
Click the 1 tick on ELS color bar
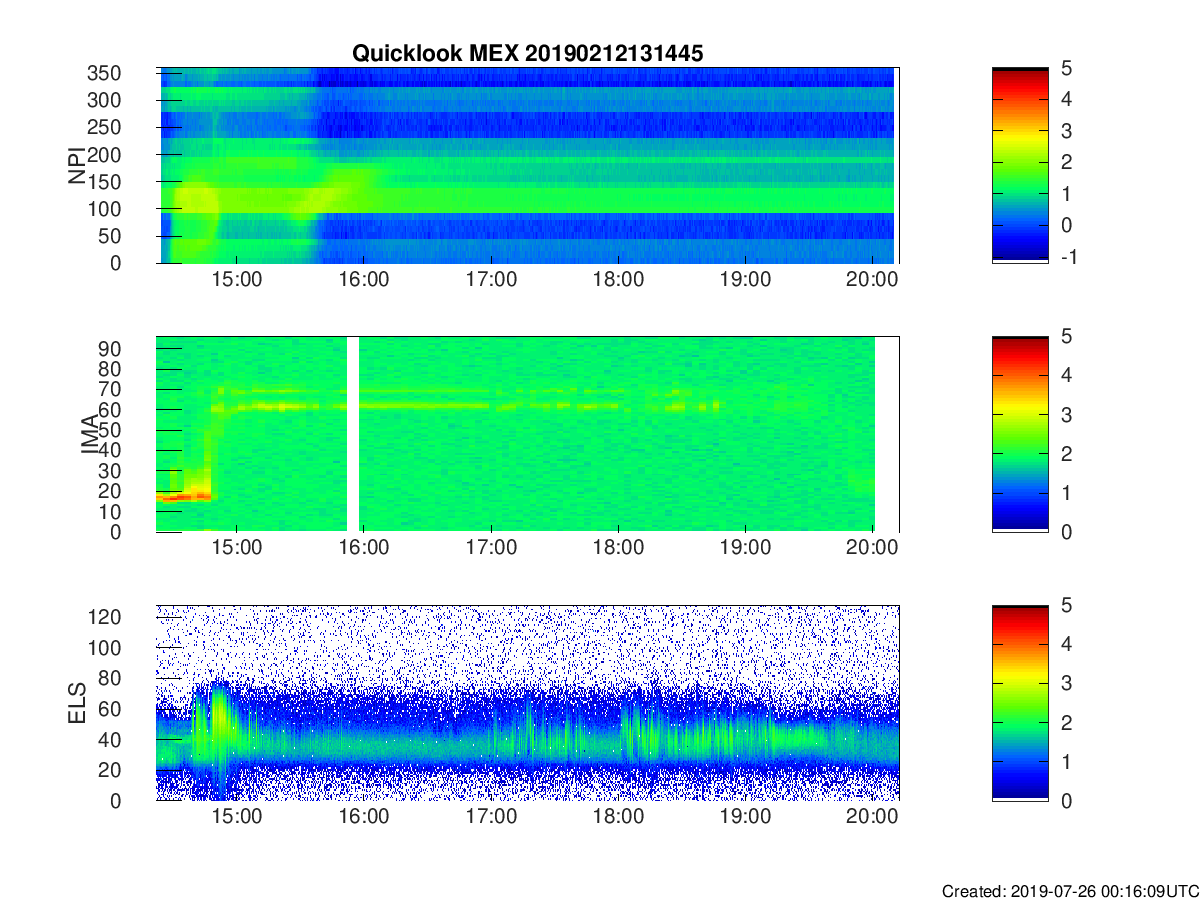coord(1066,761)
